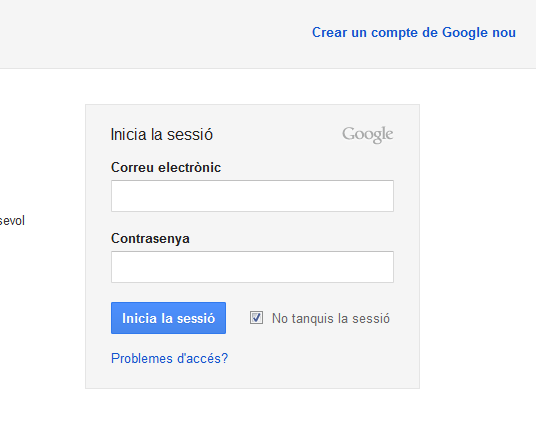Disable staying signed in via the checkbox
This screenshot has height=423, width=536.
(256, 318)
